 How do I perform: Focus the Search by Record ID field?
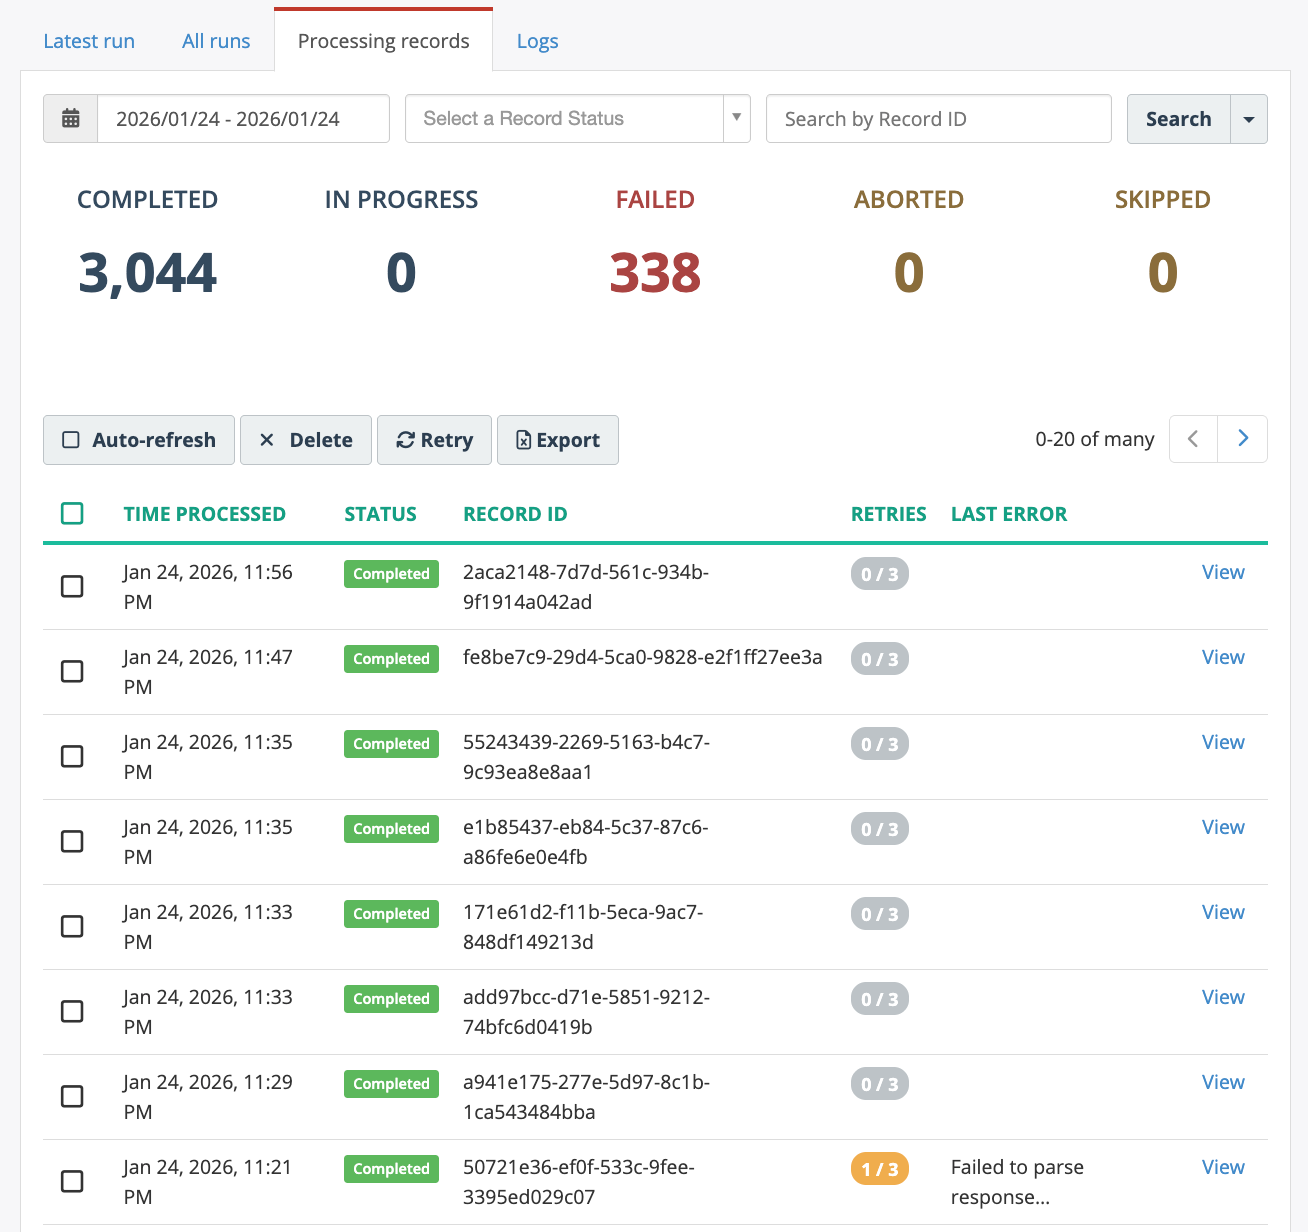[x=938, y=119]
